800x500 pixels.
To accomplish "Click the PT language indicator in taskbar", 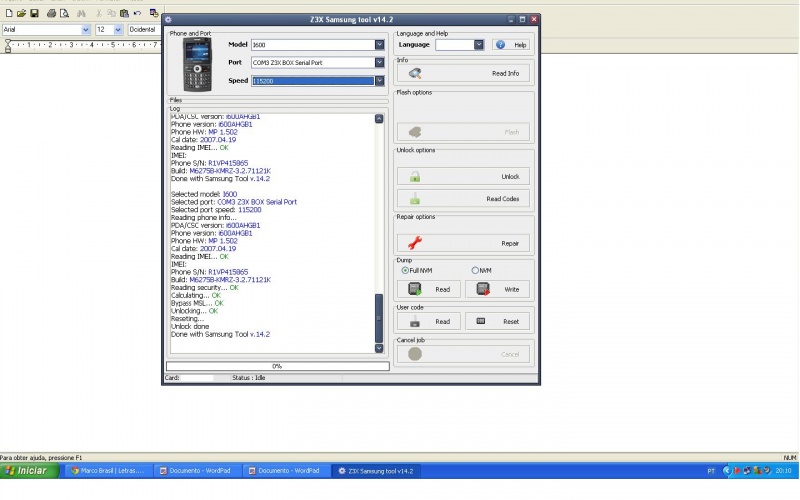I will click(711, 470).
